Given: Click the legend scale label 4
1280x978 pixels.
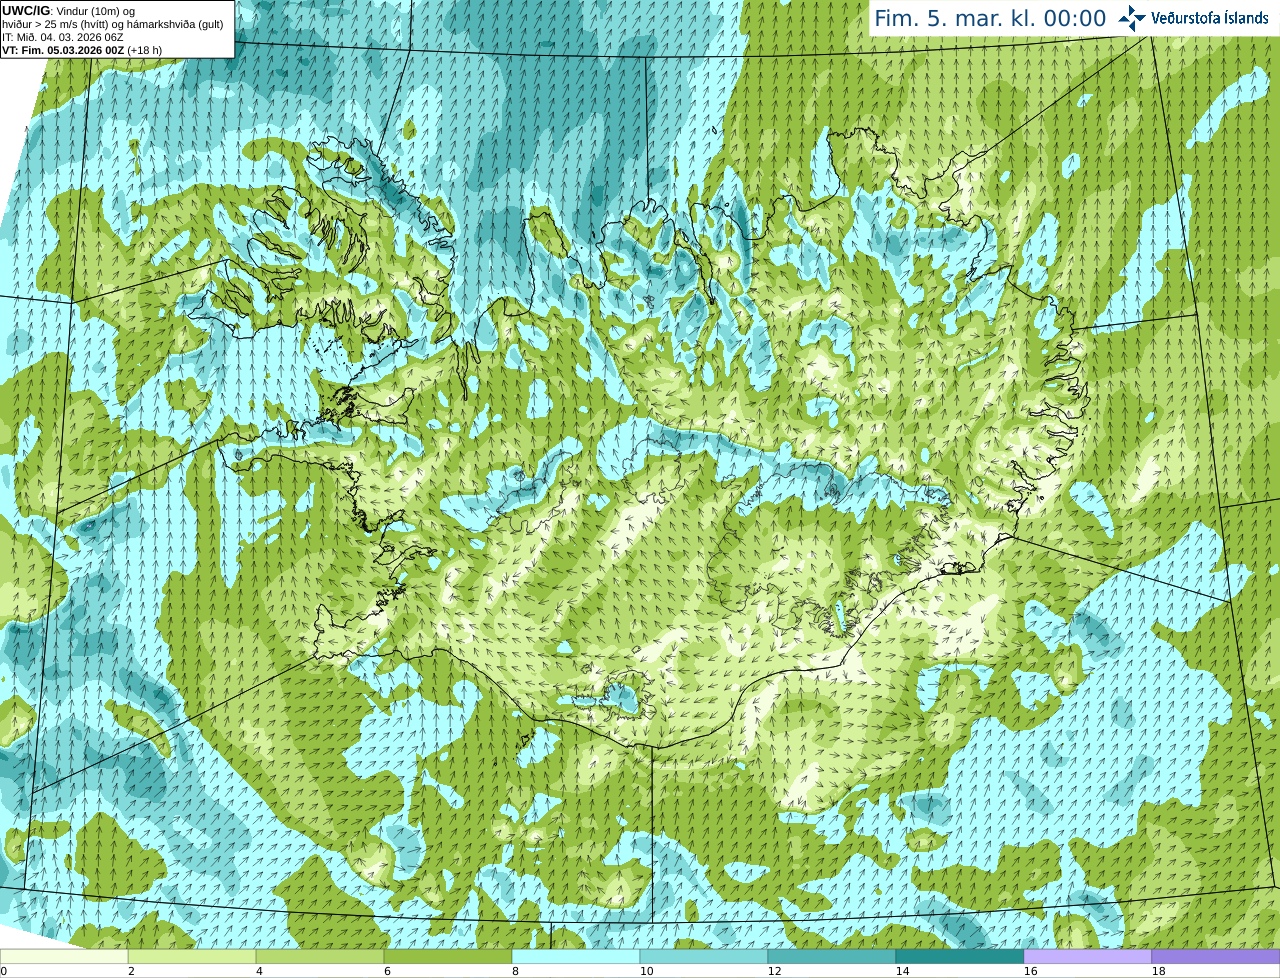Looking at the screenshot, I should coord(259,971).
